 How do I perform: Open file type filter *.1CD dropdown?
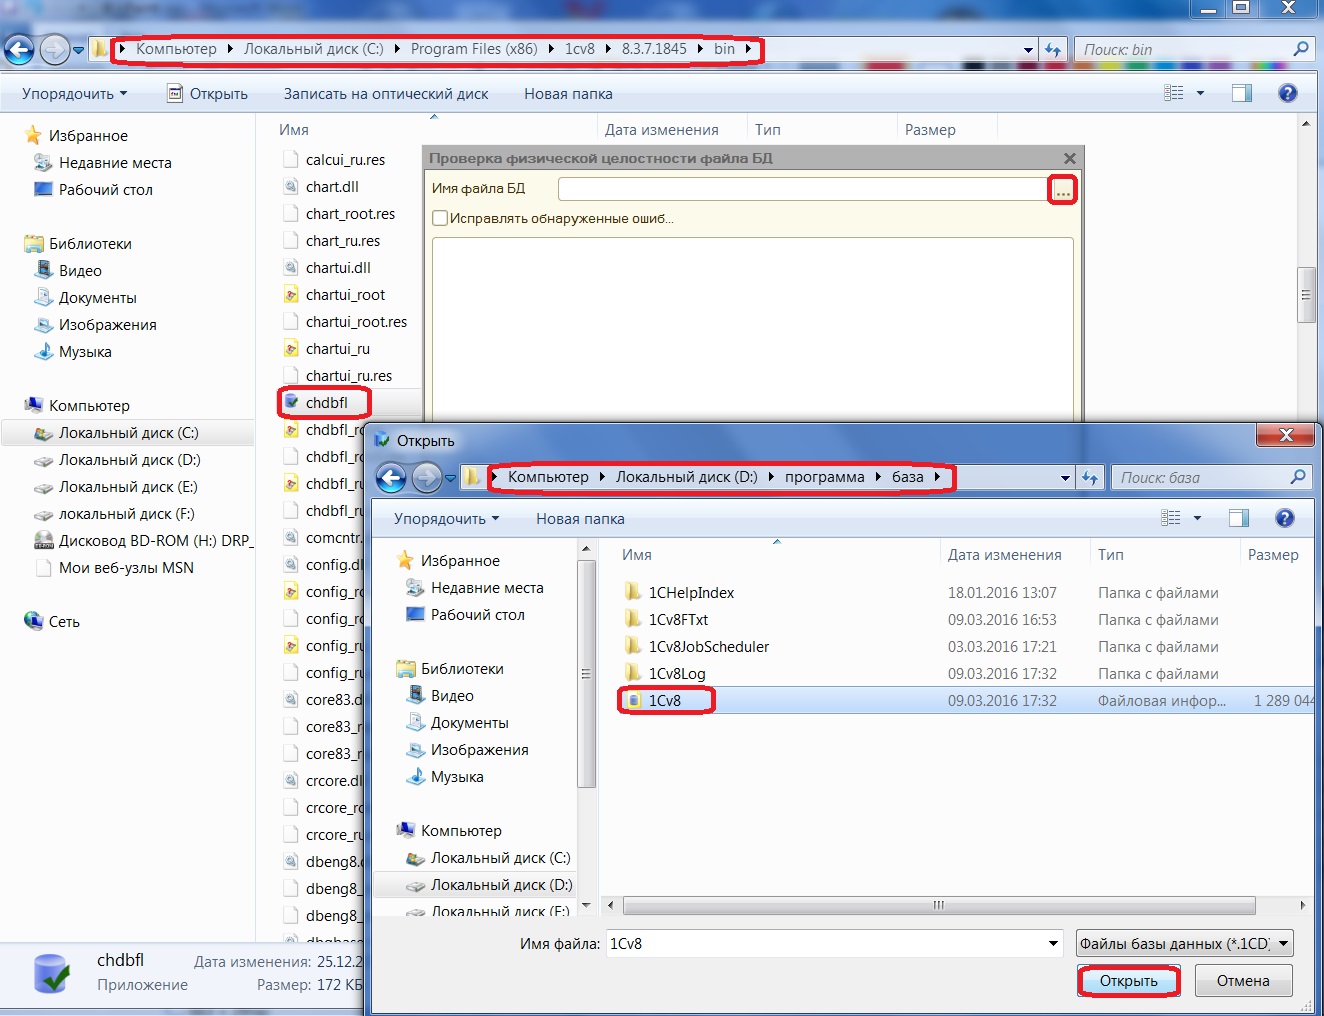coord(1185,943)
